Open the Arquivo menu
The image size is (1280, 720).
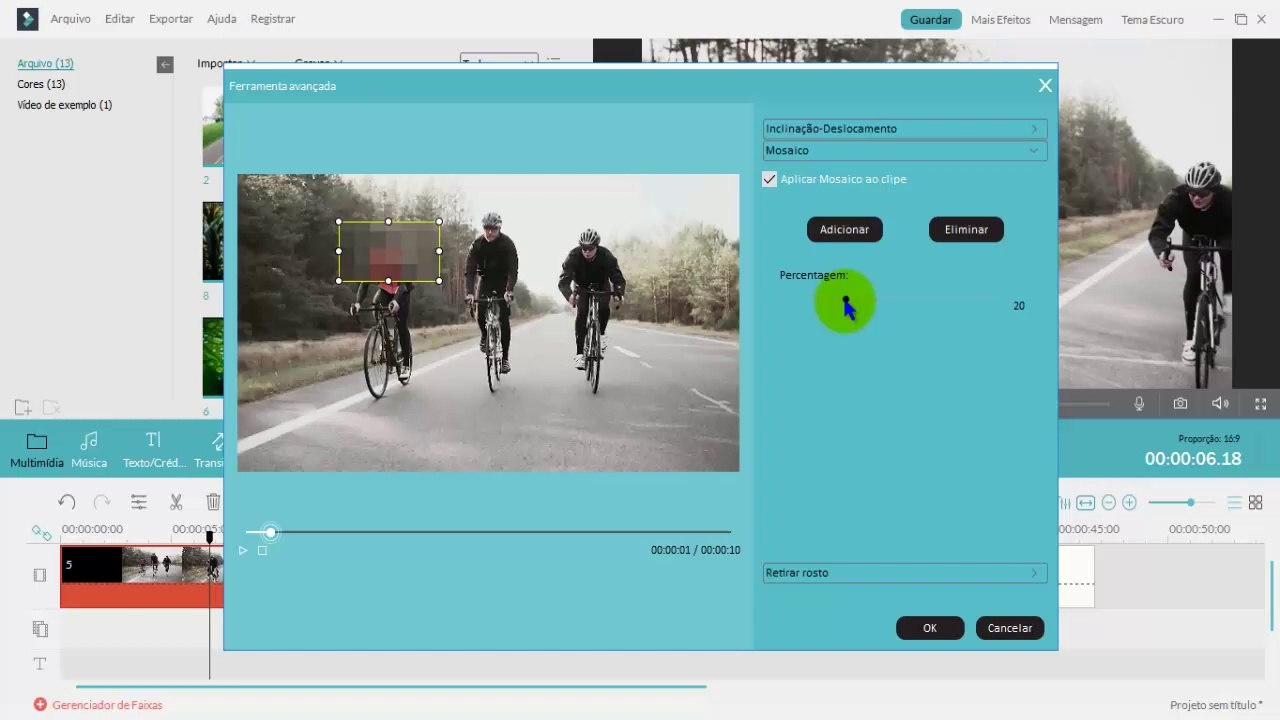point(70,19)
